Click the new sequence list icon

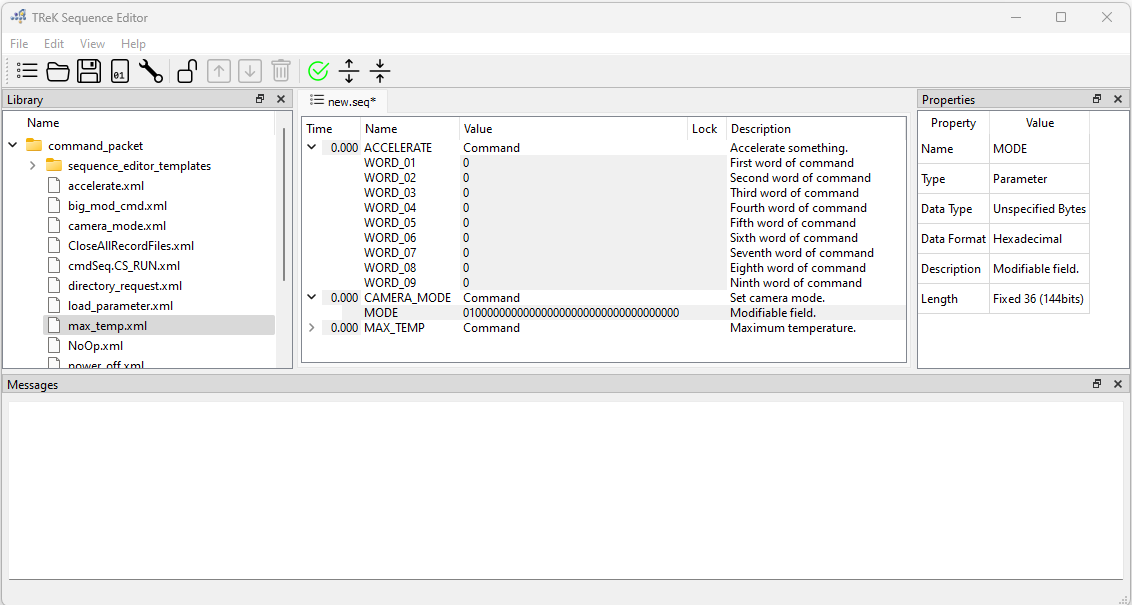pyautogui.click(x=27, y=71)
